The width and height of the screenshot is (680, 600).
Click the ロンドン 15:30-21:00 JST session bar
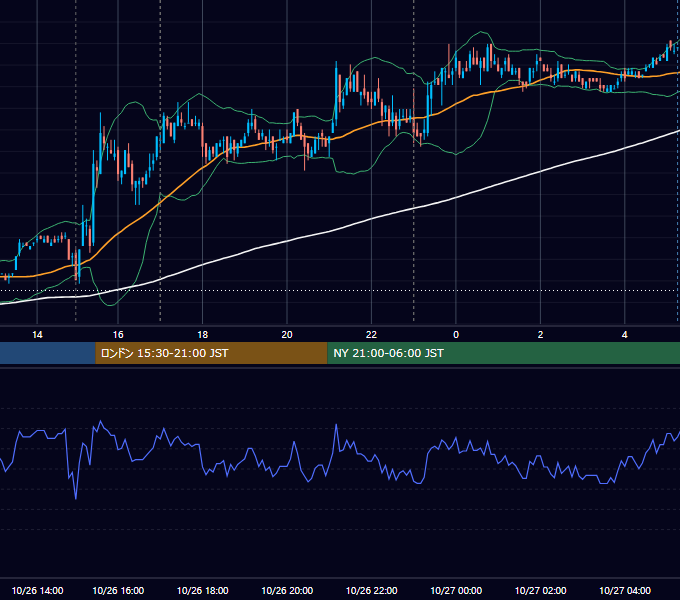pos(211,353)
